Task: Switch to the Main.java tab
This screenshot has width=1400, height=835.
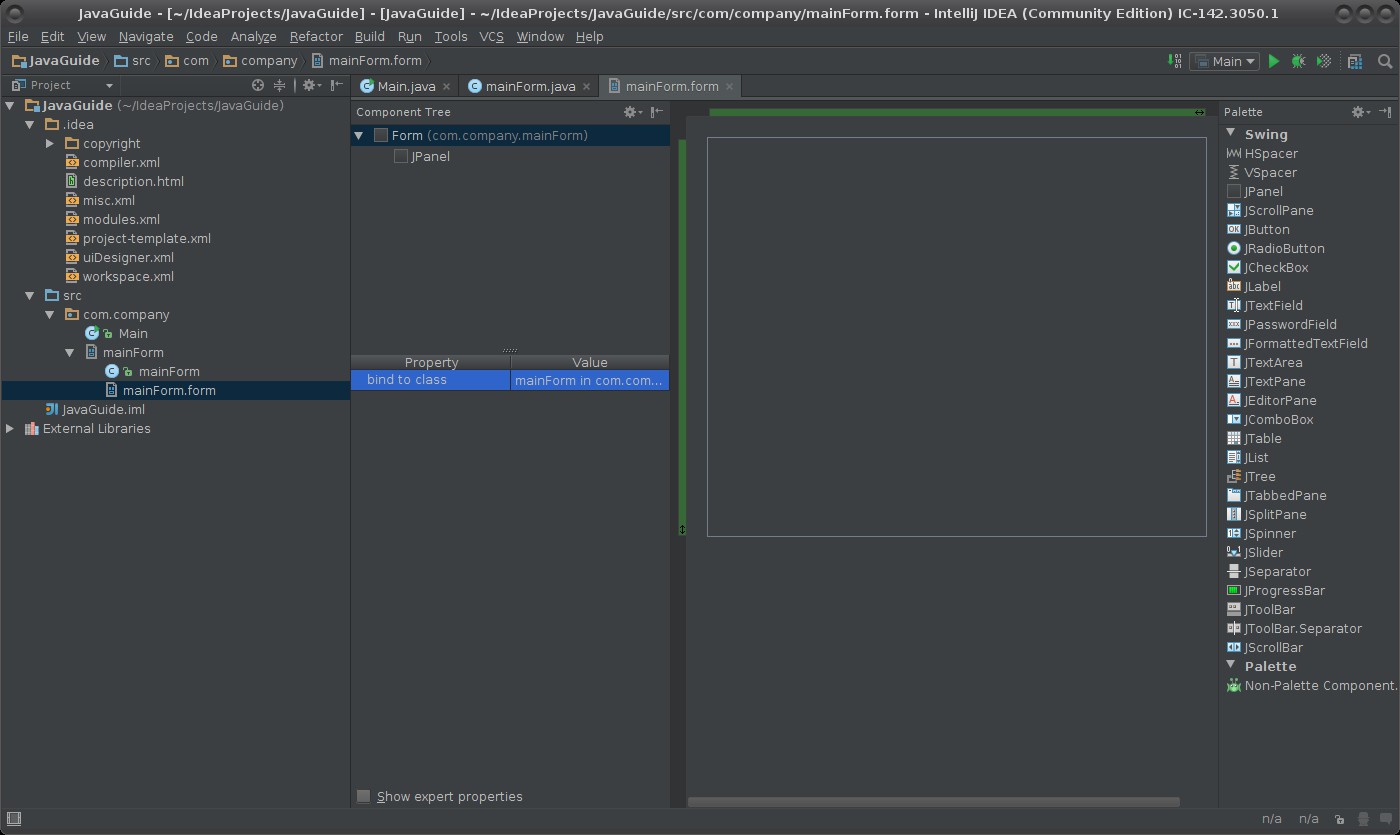Action: (406, 86)
